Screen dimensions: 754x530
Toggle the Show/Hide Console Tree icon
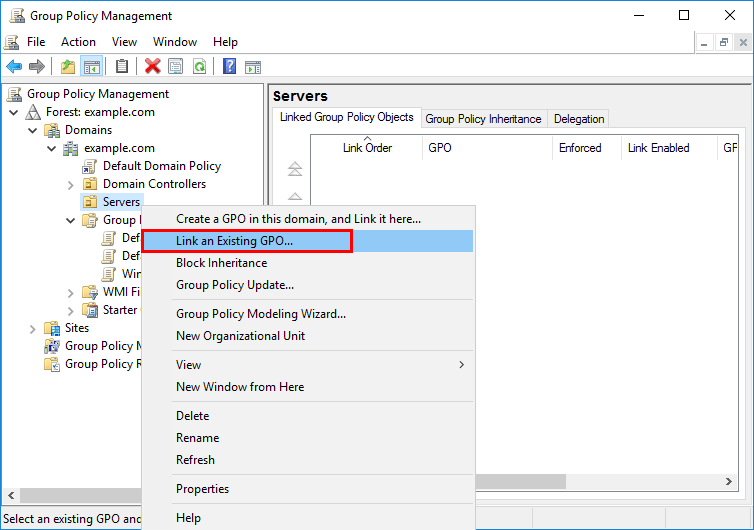click(91, 66)
